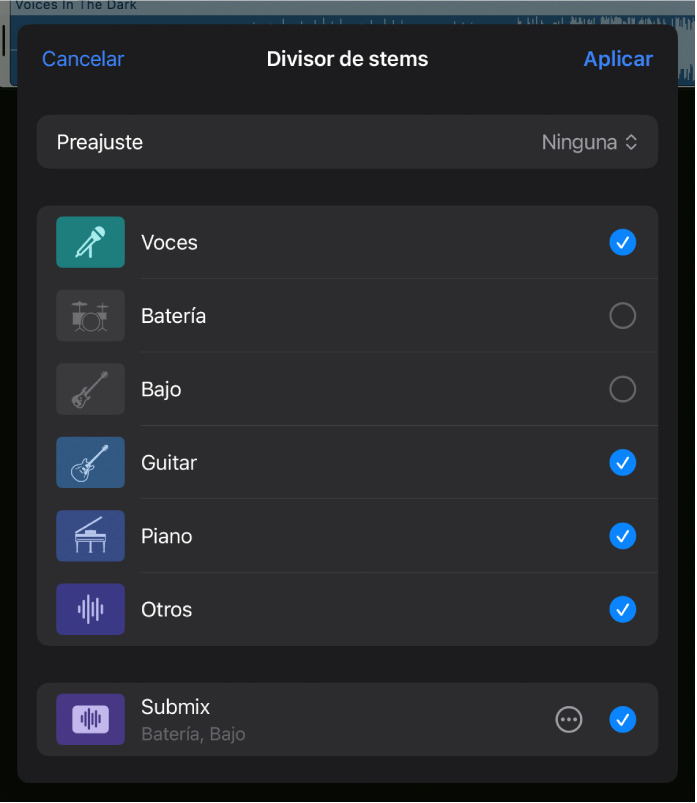Image resolution: width=697 pixels, height=803 pixels.
Task: Click the Guitar acoustic guitar icon
Action: pyautogui.click(x=88, y=462)
